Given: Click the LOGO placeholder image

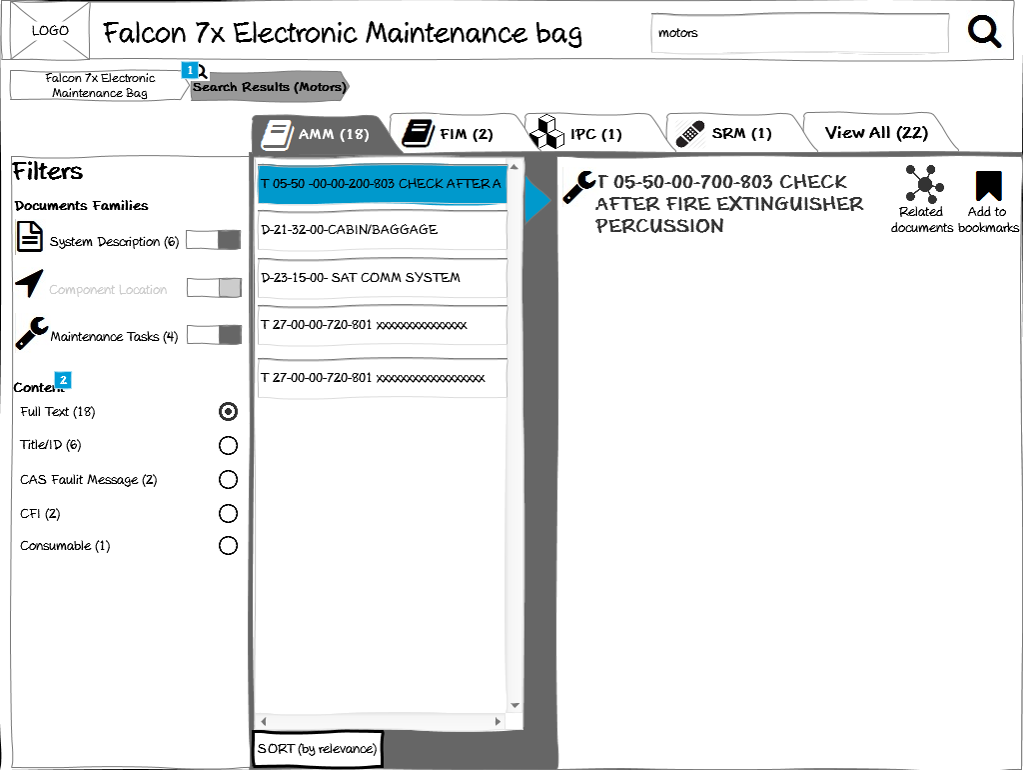Looking at the screenshot, I should [50, 30].
